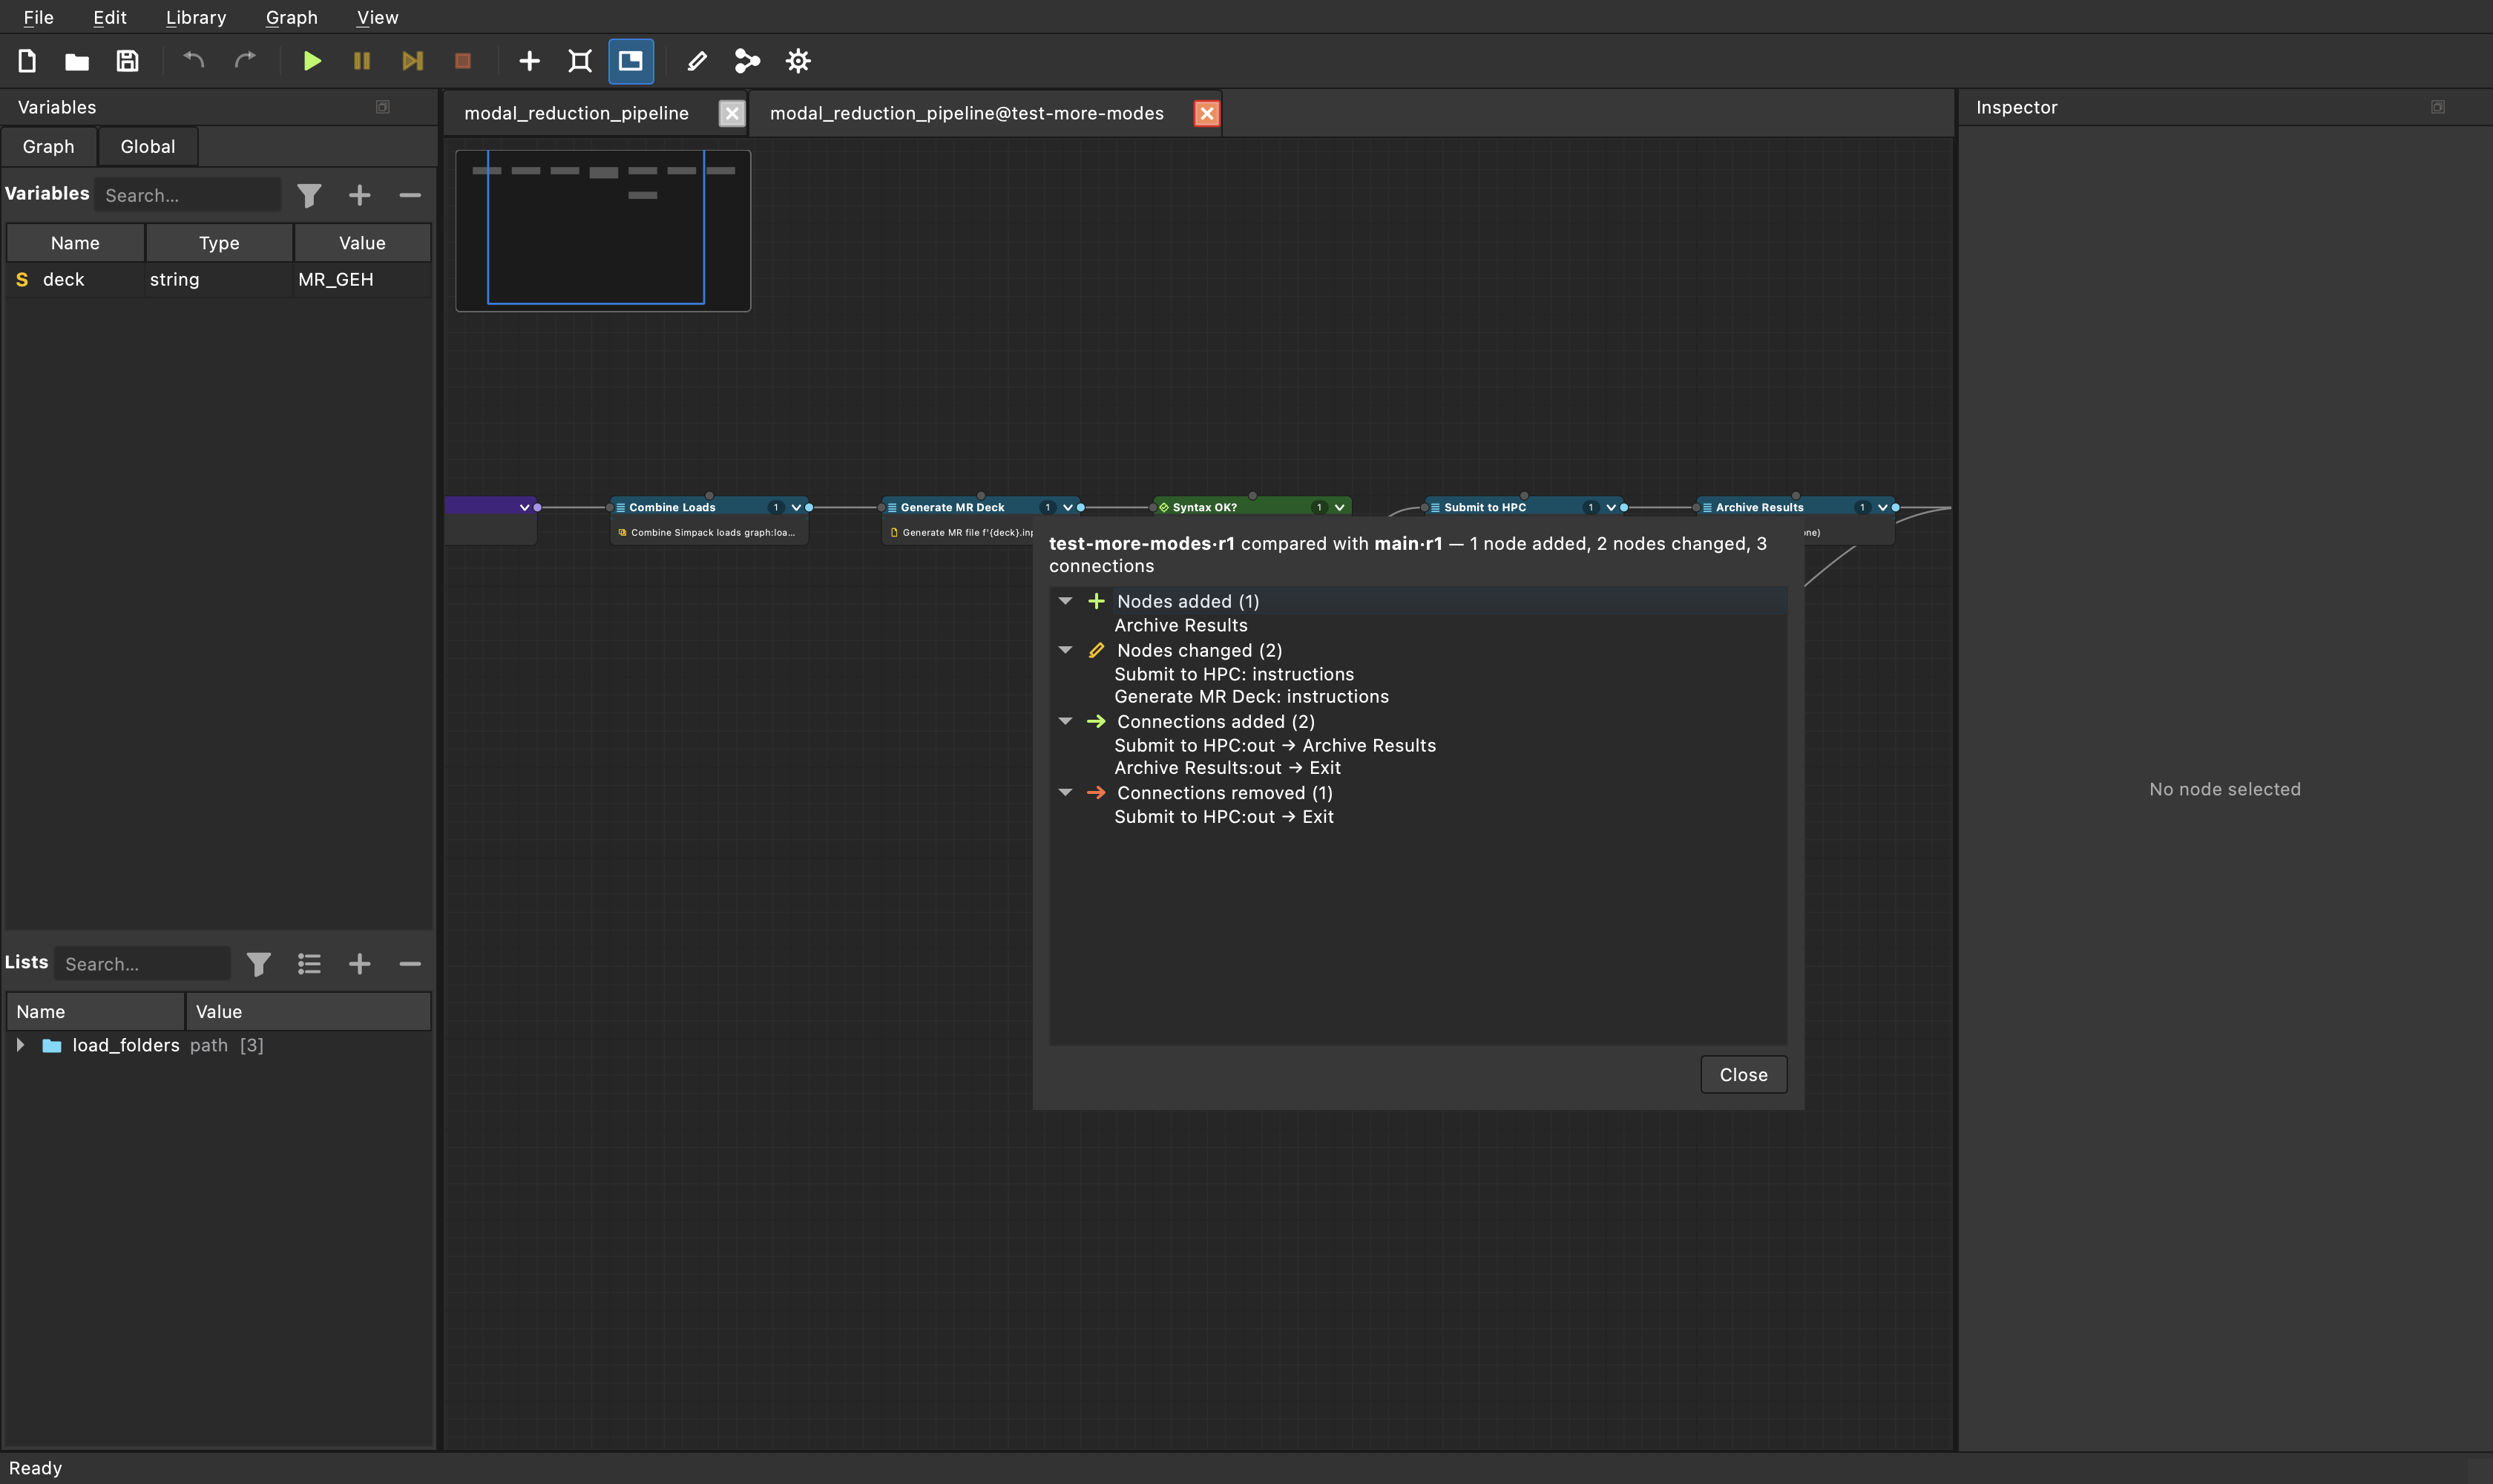Select Archive Results in nodes added
The width and height of the screenshot is (2493, 1484).
click(1181, 625)
